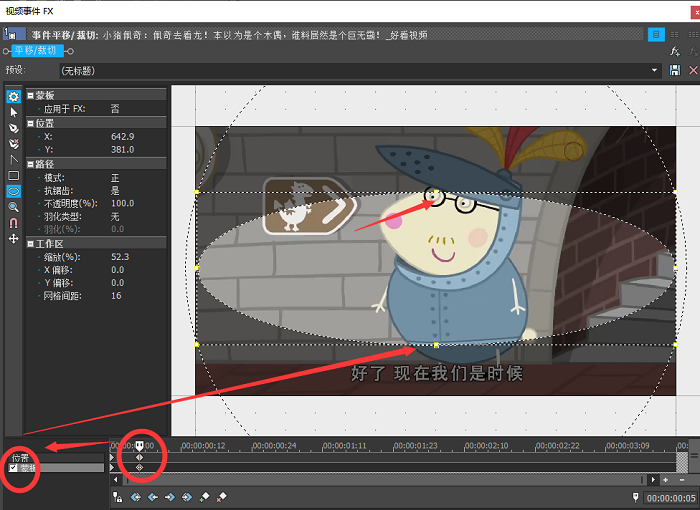Click the Save Preset floppy disk icon
The width and height of the screenshot is (700, 510).
click(x=675, y=70)
